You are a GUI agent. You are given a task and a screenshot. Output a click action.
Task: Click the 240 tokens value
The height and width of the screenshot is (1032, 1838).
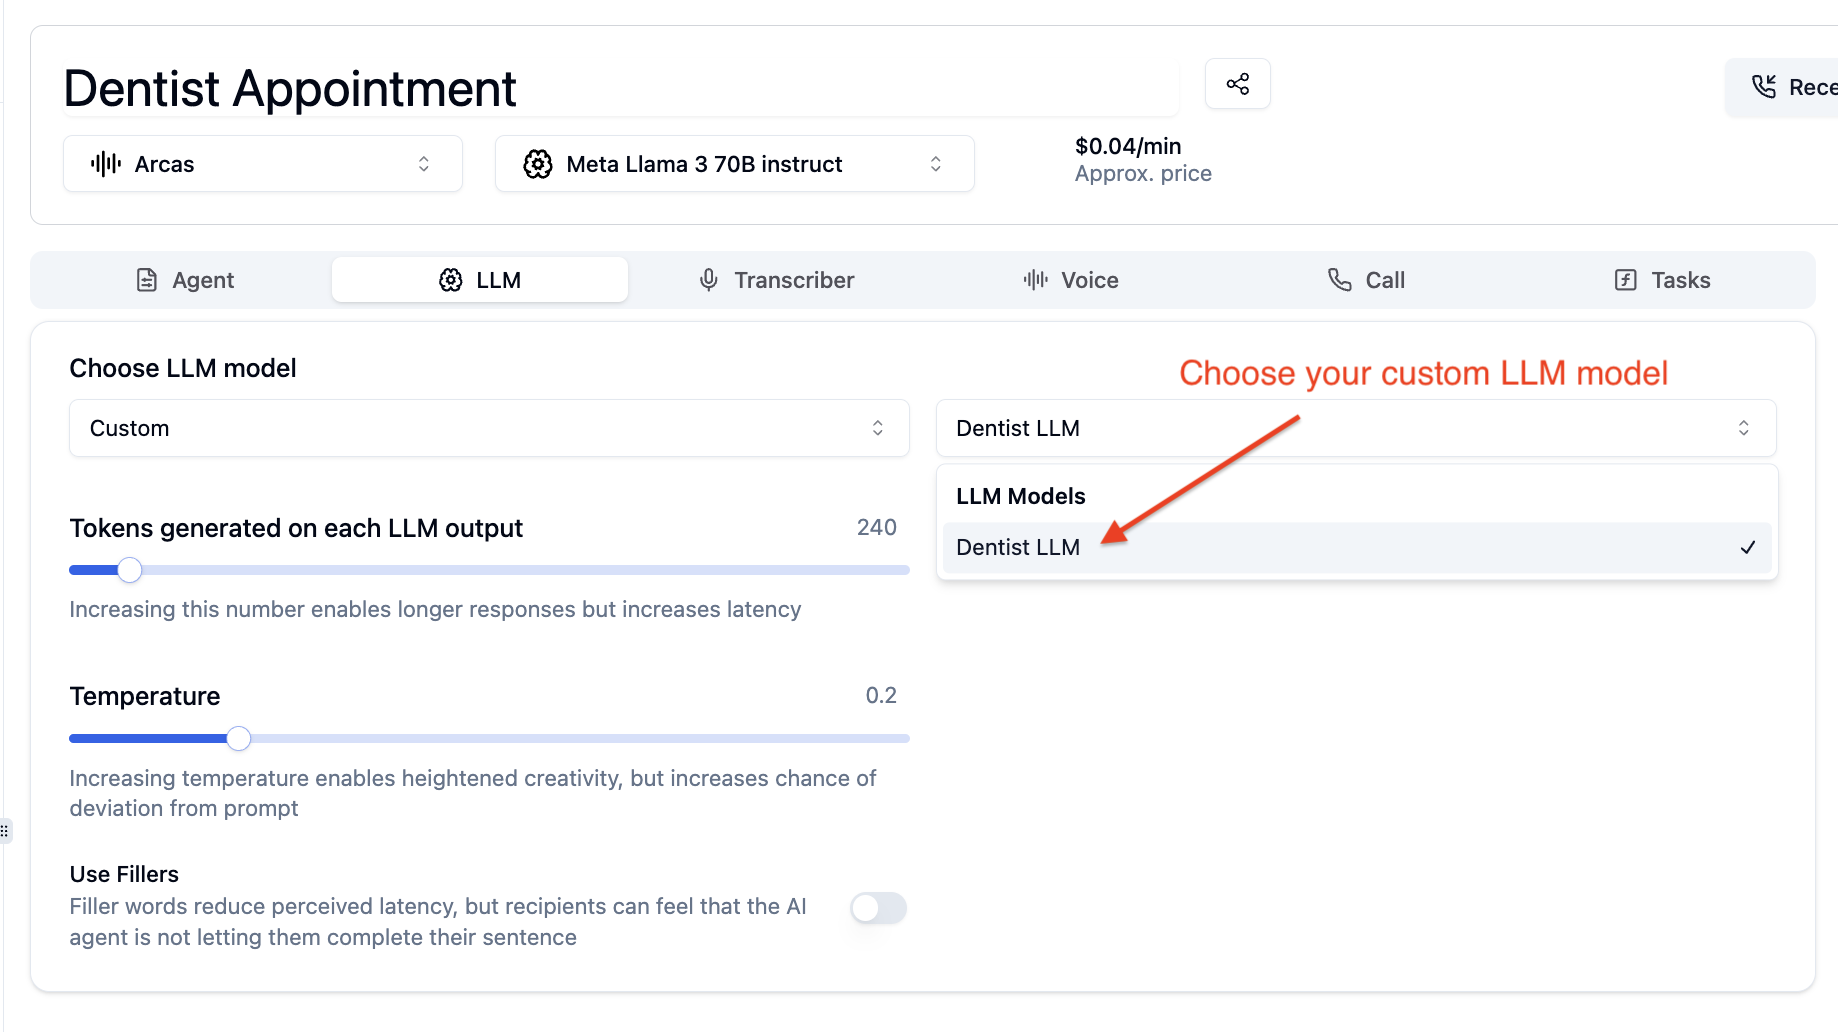[877, 527]
